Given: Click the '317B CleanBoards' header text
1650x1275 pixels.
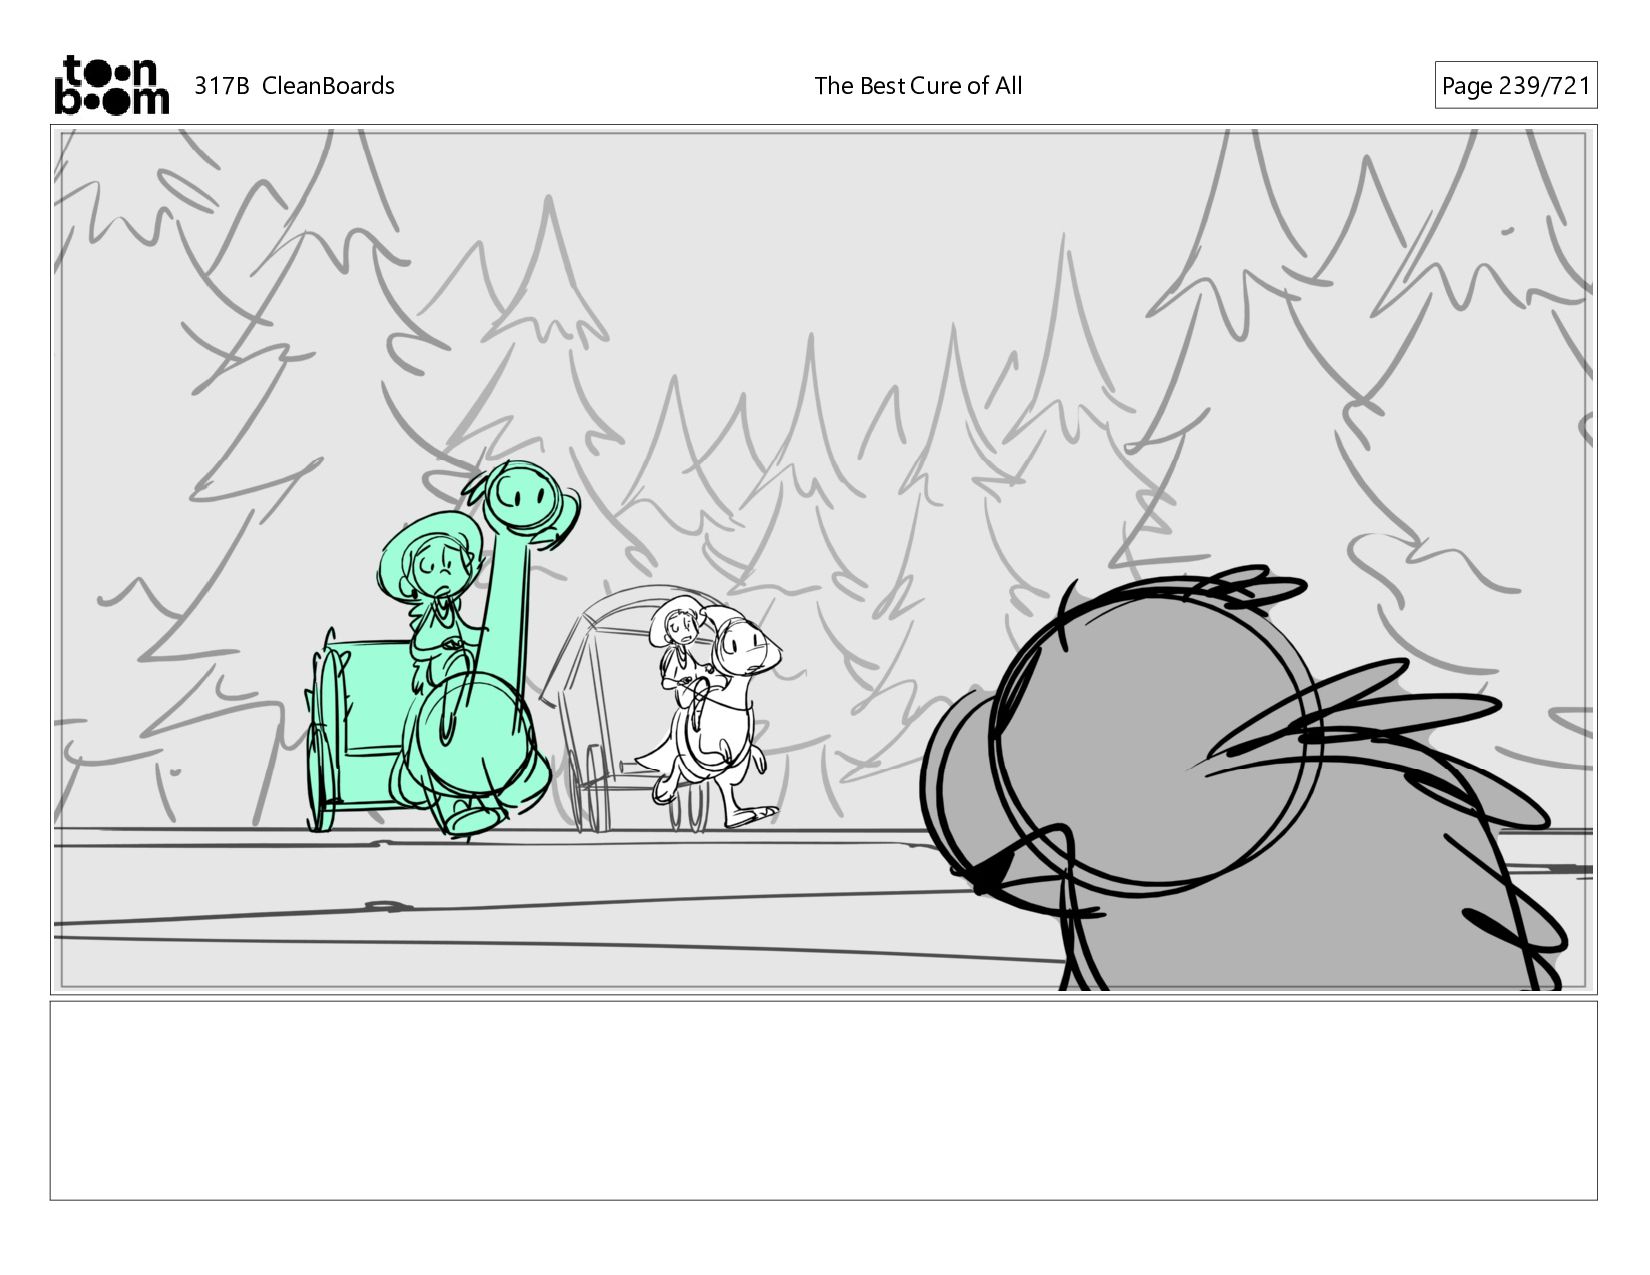Looking at the screenshot, I should pyautogui.click(x=294, y=86).
